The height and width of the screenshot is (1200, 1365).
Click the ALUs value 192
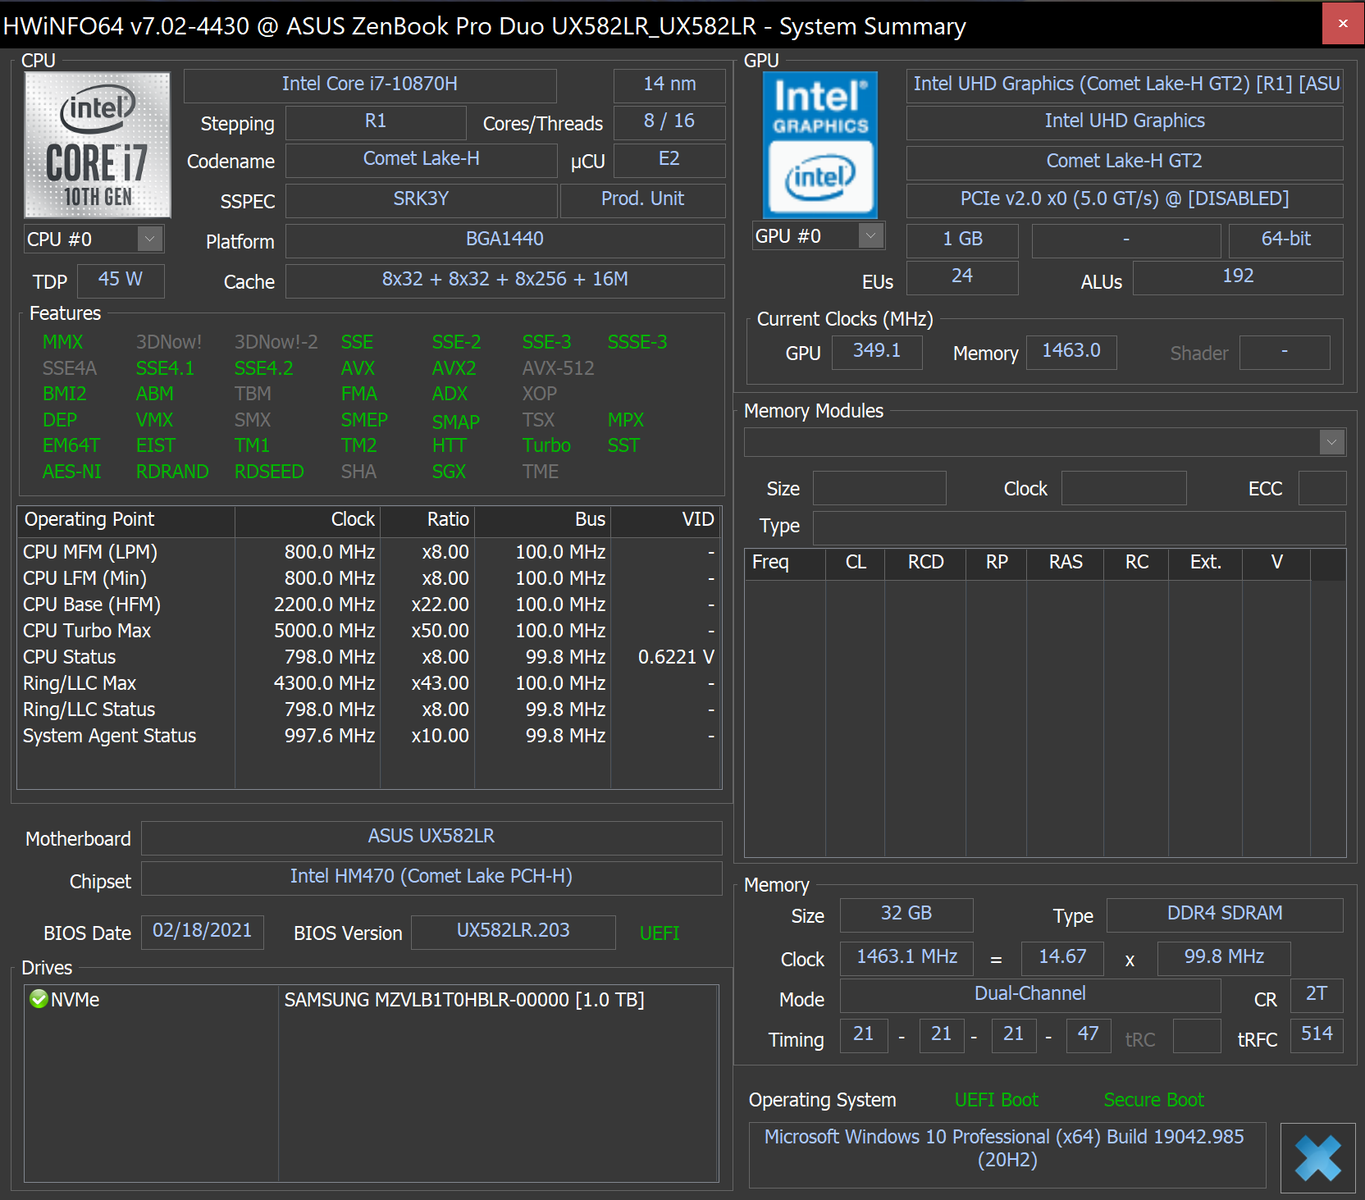(x=1238, y=277)
